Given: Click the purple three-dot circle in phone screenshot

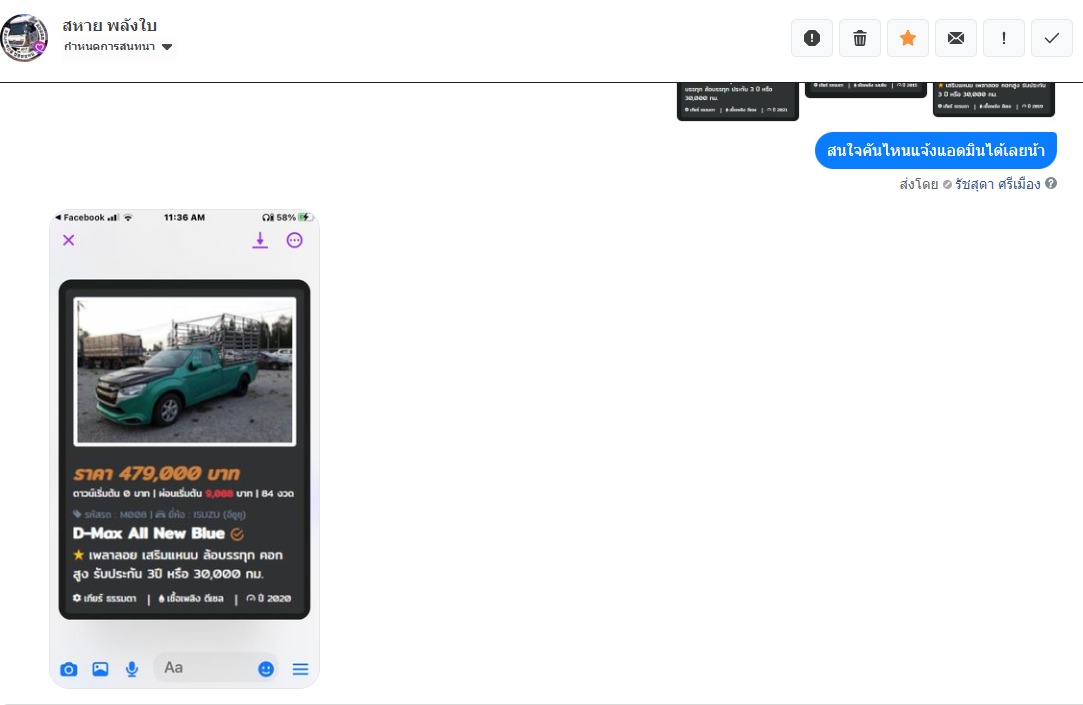Looking at the screenshot, I should (295, 240).
